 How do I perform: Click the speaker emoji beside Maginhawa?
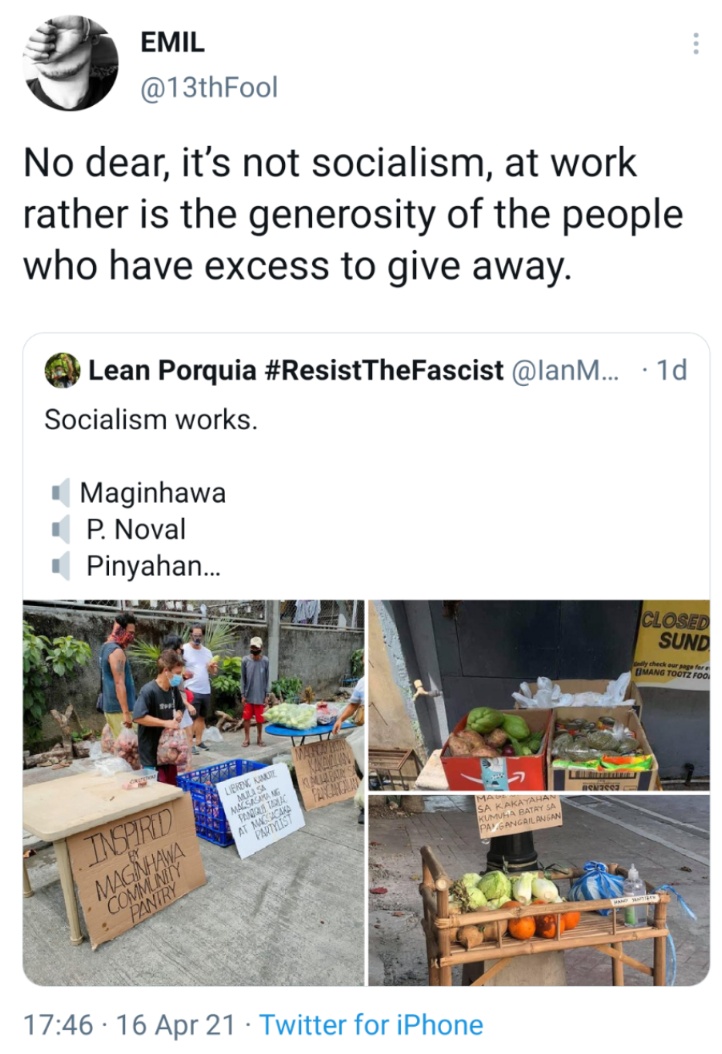[x=61, y=493]
